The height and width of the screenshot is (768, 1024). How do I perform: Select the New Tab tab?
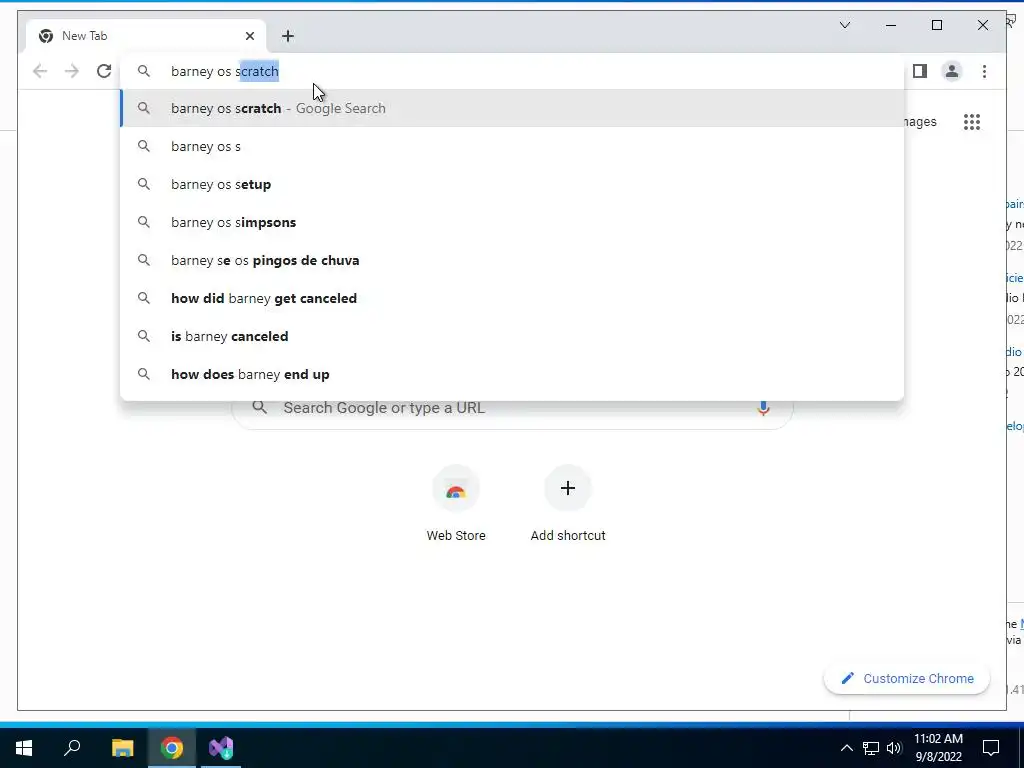[146, 36]
